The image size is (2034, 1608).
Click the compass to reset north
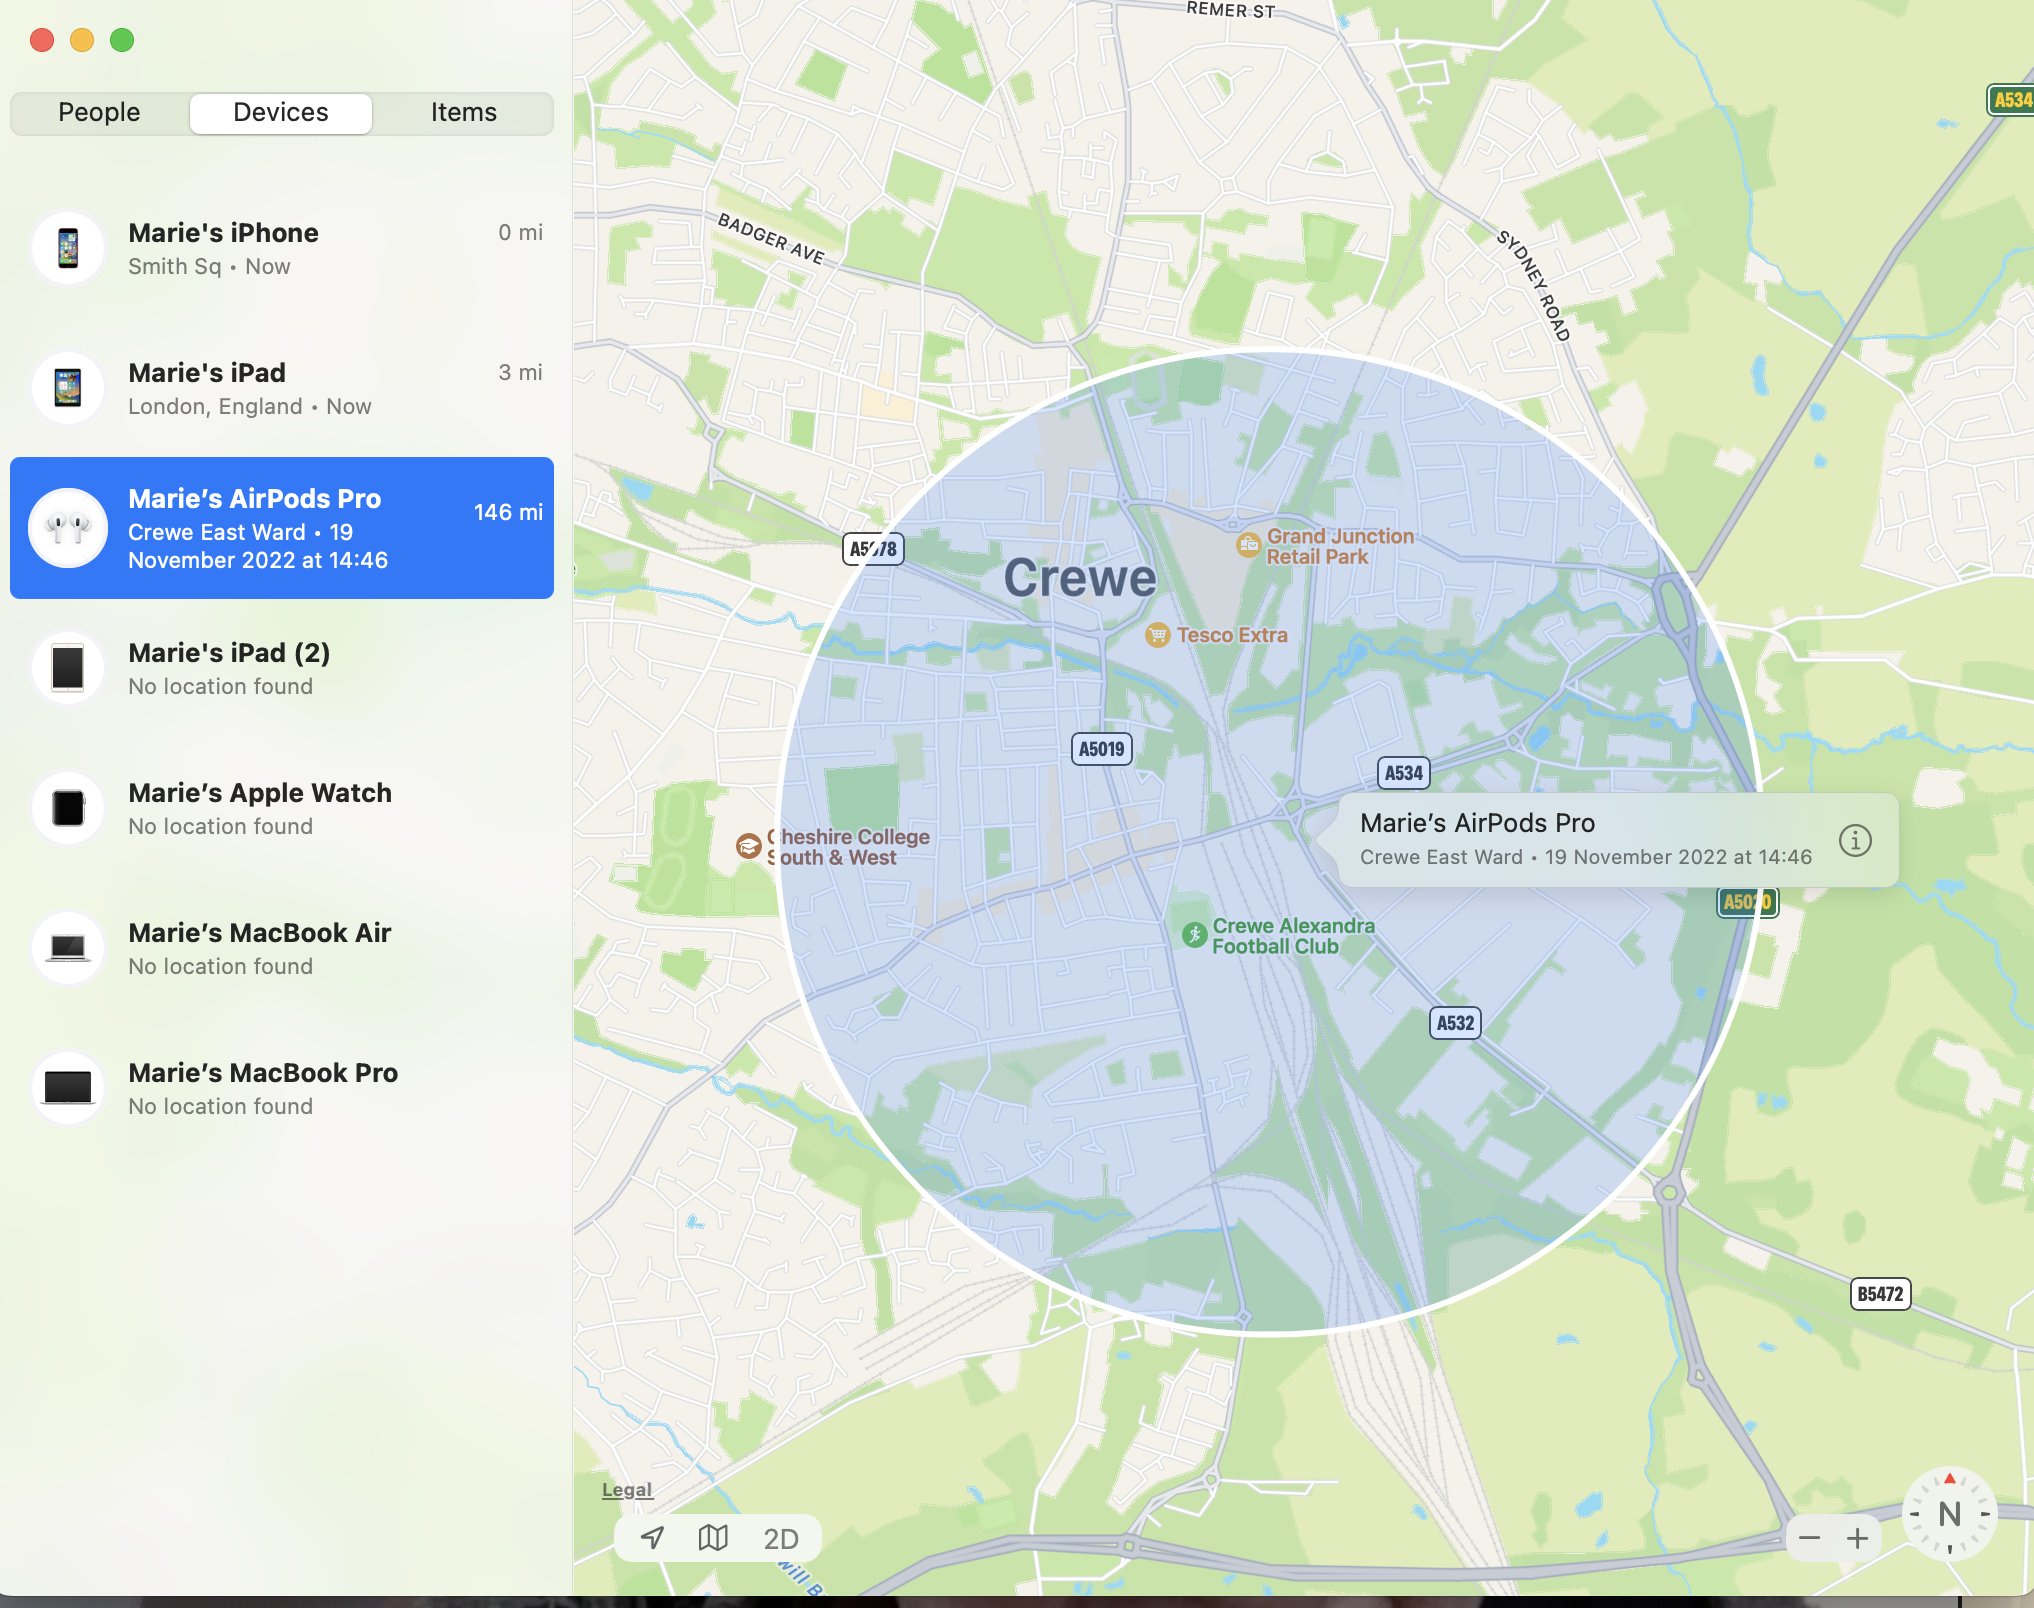click(1948, 1514)
